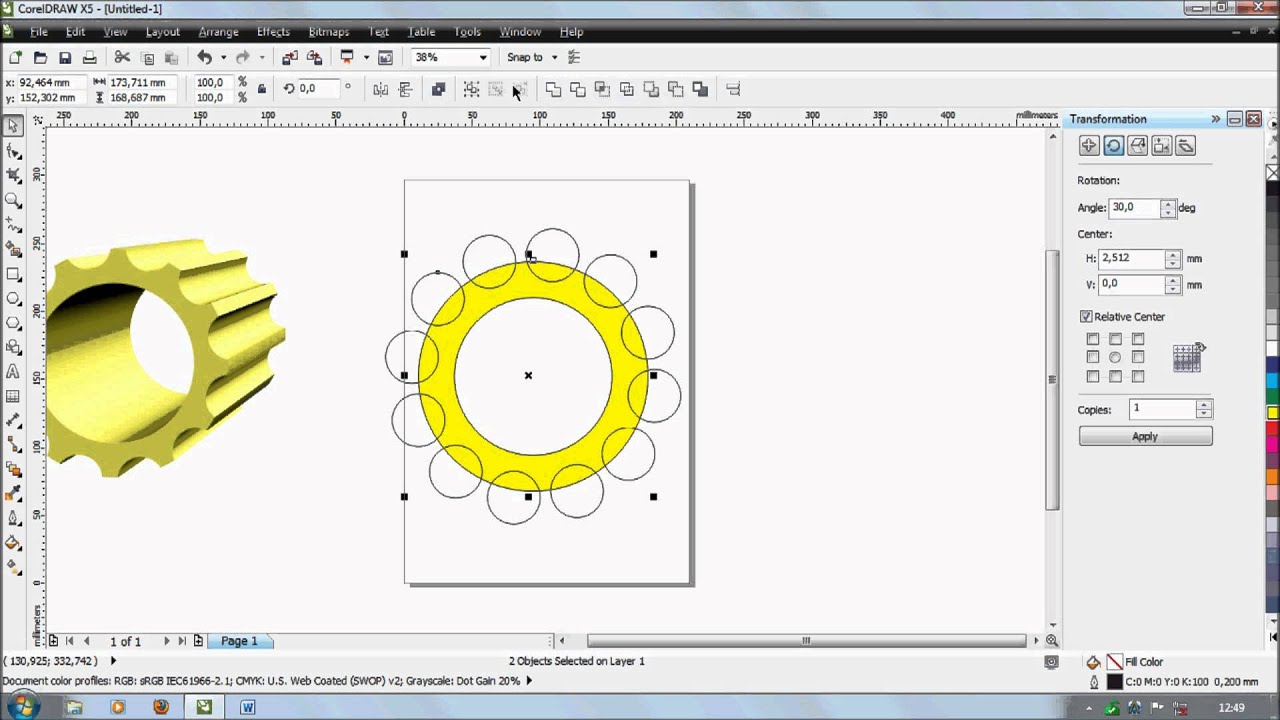Click the Cut scissors icon
This screenshot has width=1280, height=720.
(122, 57)
